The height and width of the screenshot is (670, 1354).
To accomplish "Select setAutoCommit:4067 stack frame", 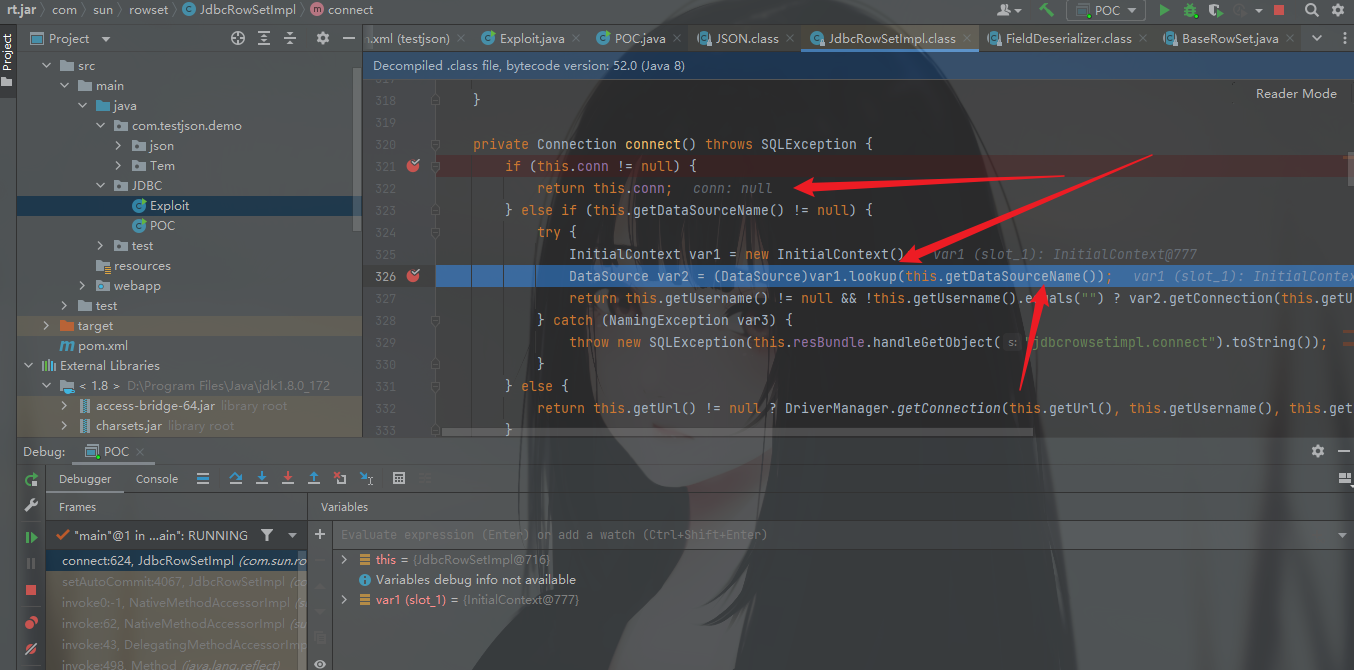I will (177, 581).
